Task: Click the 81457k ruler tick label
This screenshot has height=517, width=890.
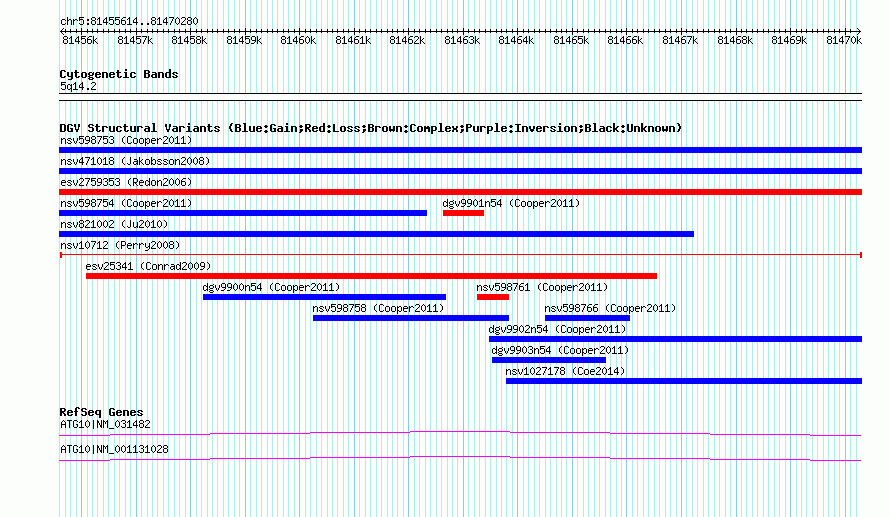Action: click(x=135, y=40)
